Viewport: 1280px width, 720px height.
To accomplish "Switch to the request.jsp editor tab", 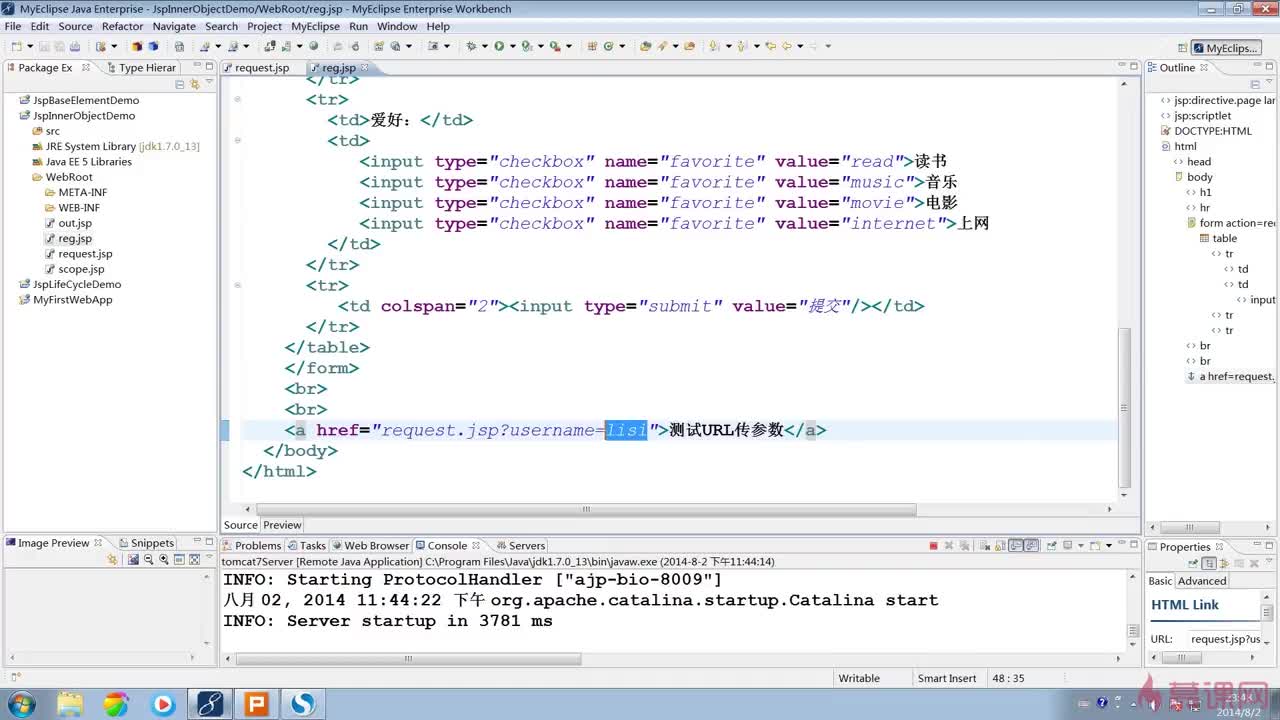I will [x=261, y=67].
